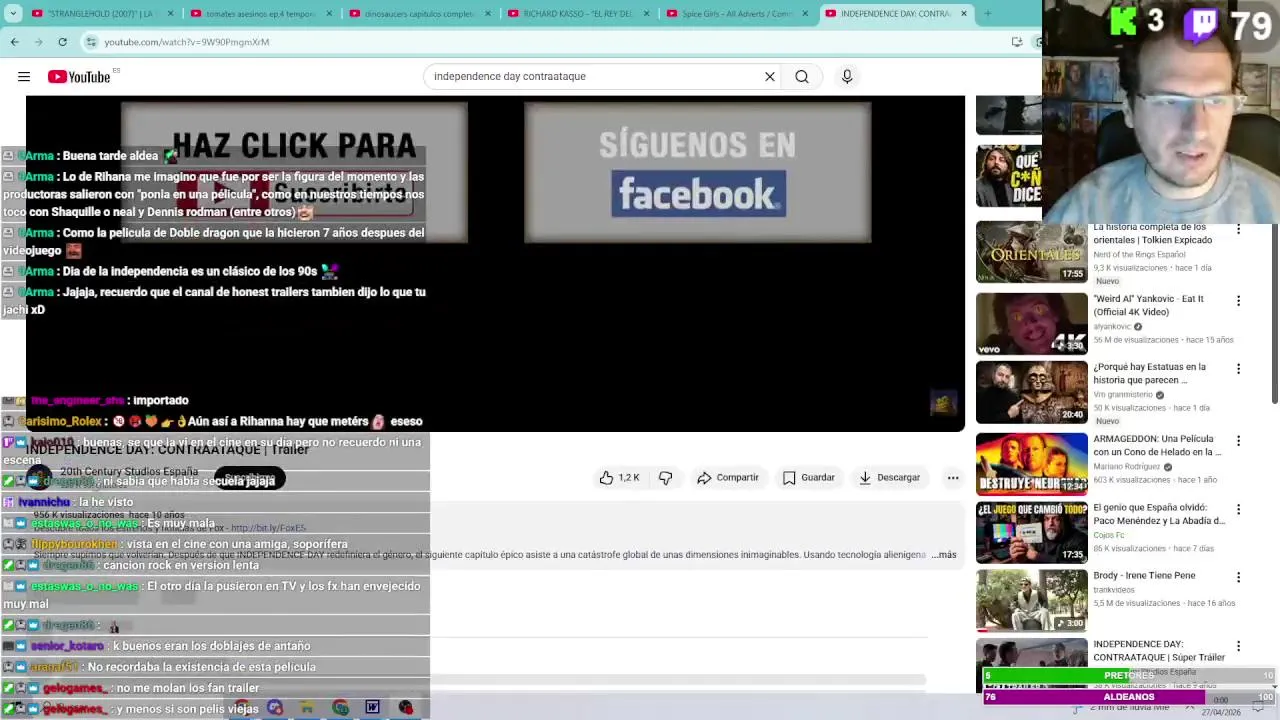1280x720 pixels.
Task: Close the STRANGLEHOLD (2007) tab
Action: click(170, 14)
